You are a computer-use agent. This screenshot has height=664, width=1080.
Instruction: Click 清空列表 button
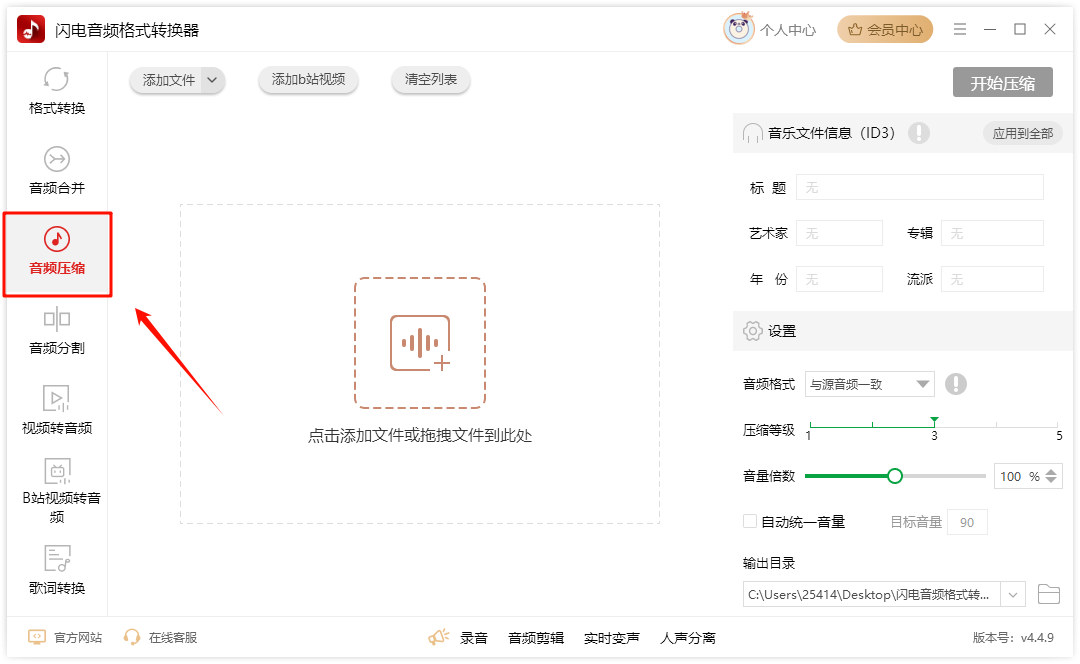tap(430, 80)
